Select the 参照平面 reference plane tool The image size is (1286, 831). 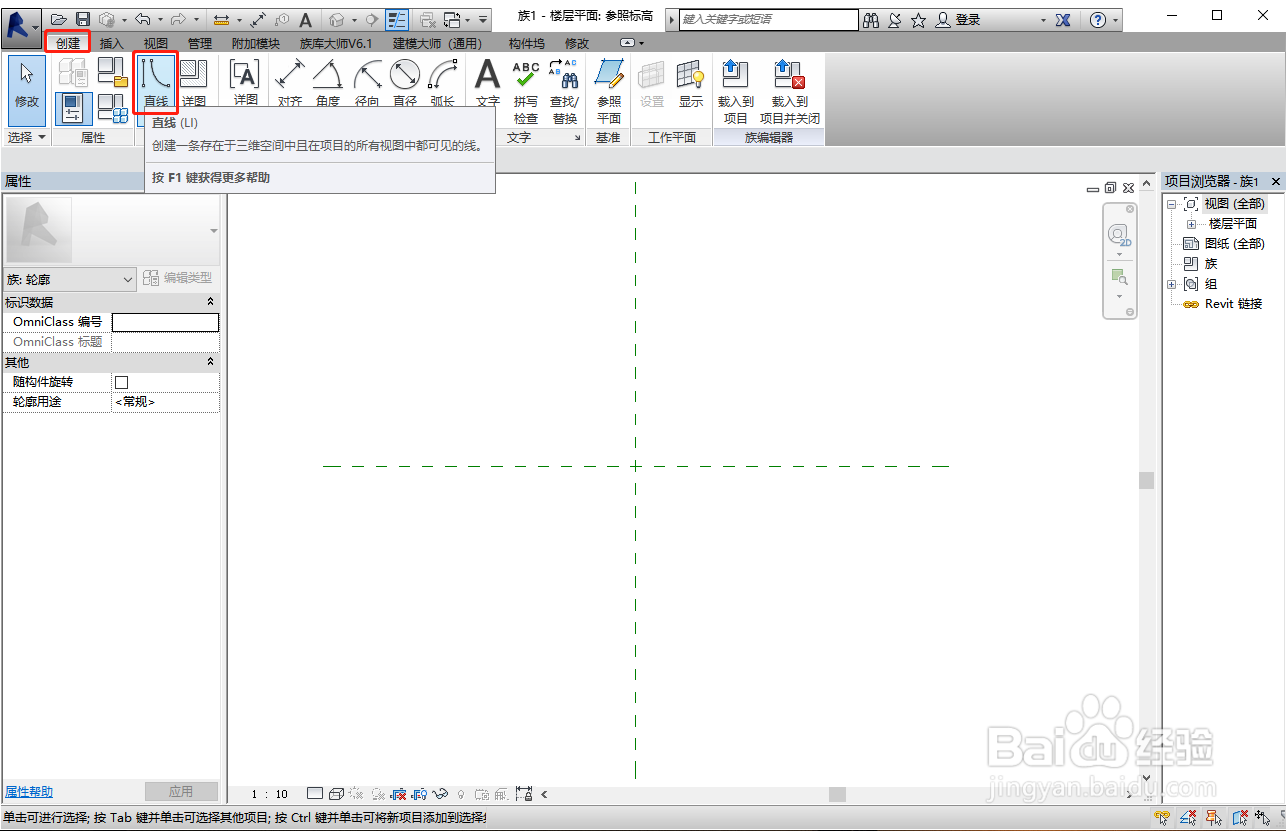point(609,91)
